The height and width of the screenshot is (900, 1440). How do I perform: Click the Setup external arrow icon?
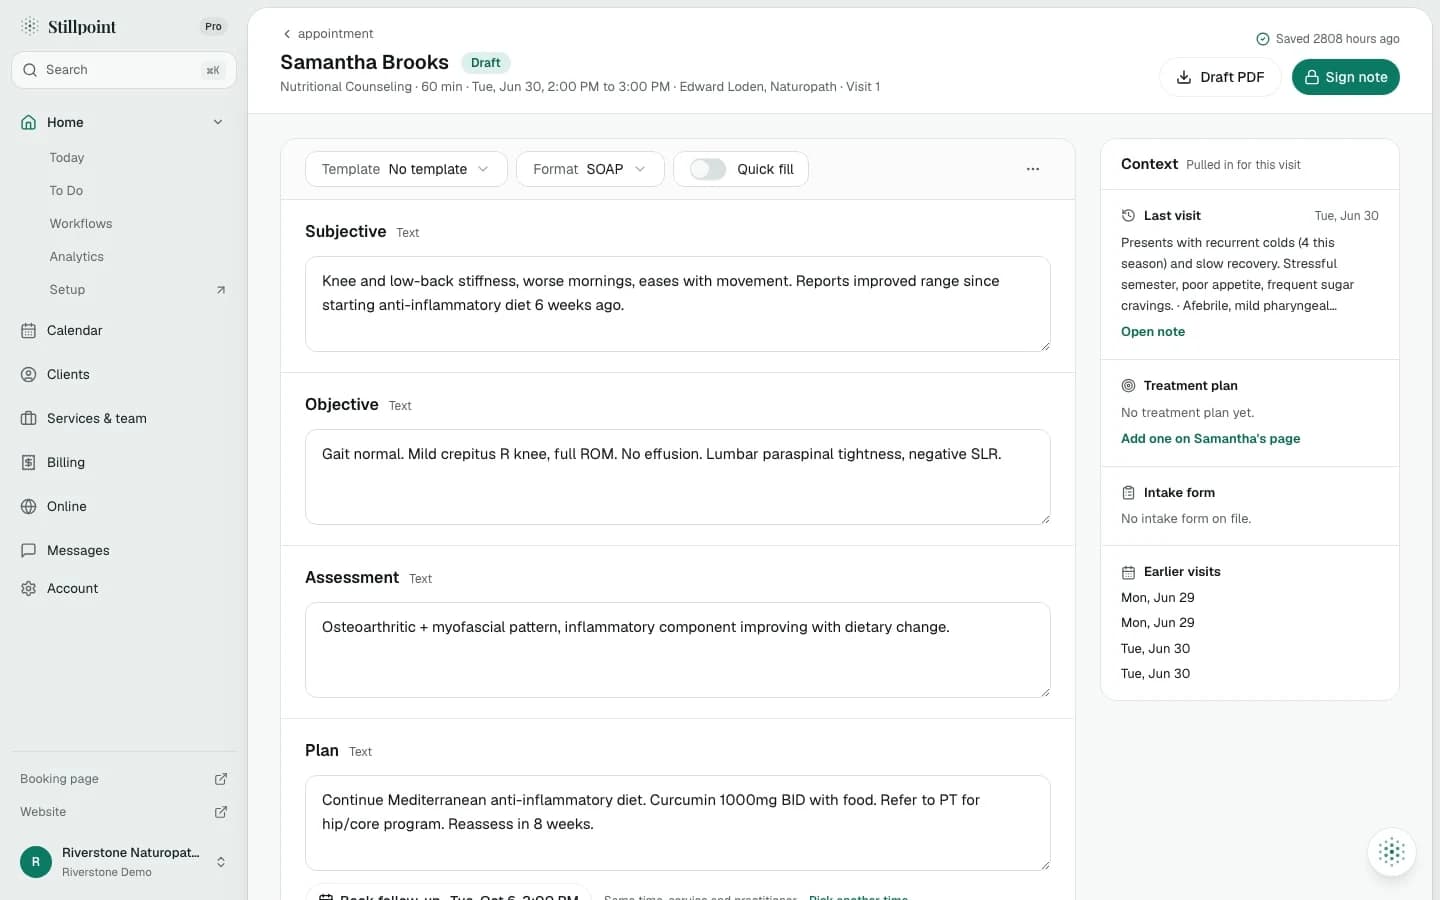[x=221, y=290]
